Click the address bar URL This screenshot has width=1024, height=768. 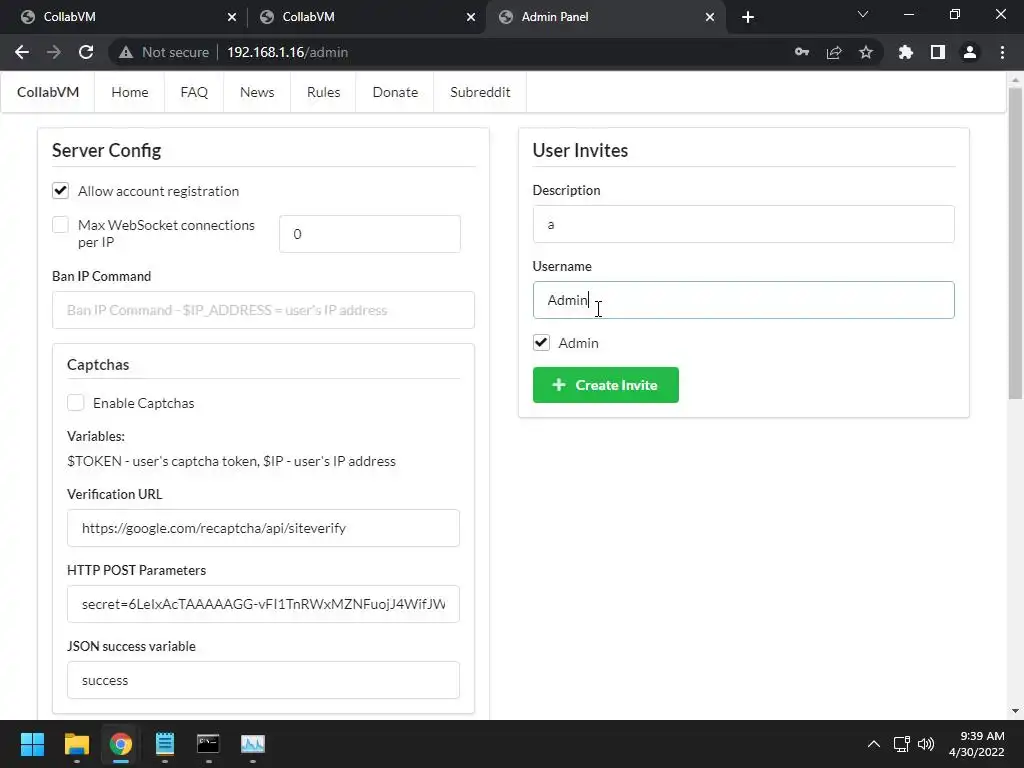287,52
